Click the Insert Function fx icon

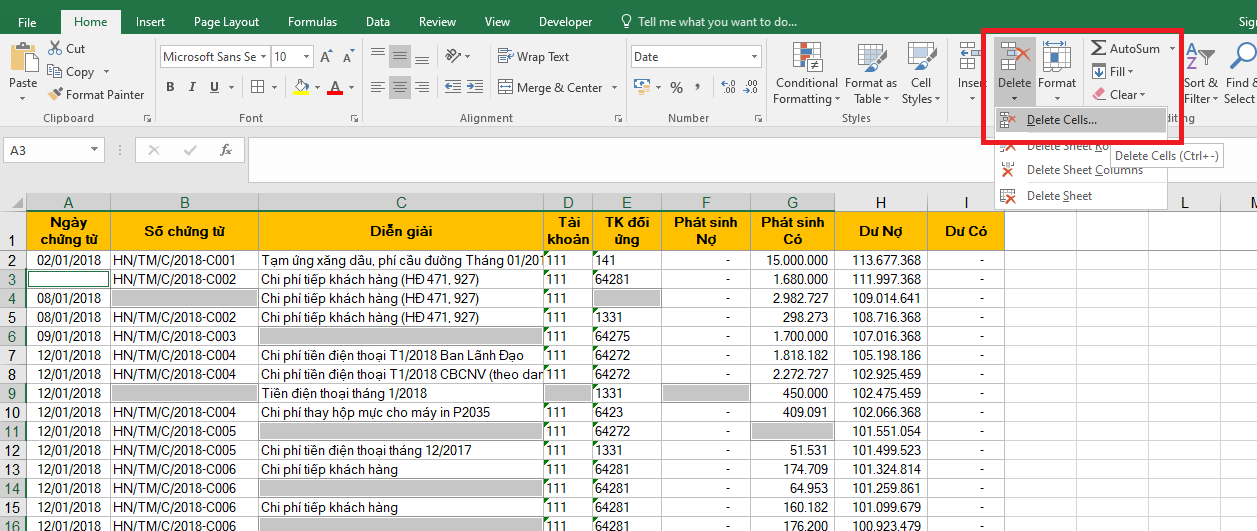[x=226, y=150]
